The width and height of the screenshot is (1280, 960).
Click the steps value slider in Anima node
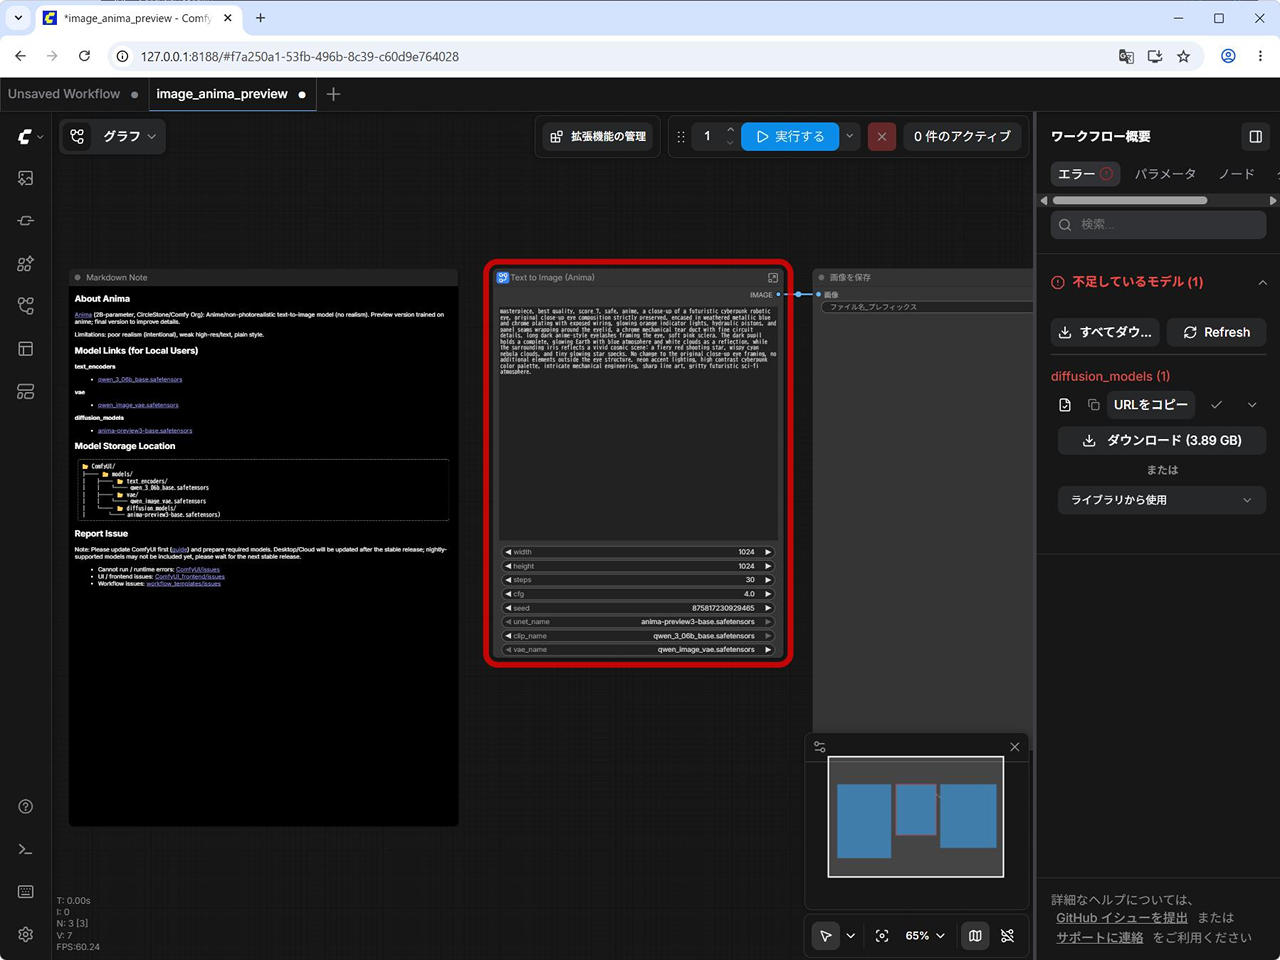click(x=638, y=580)
